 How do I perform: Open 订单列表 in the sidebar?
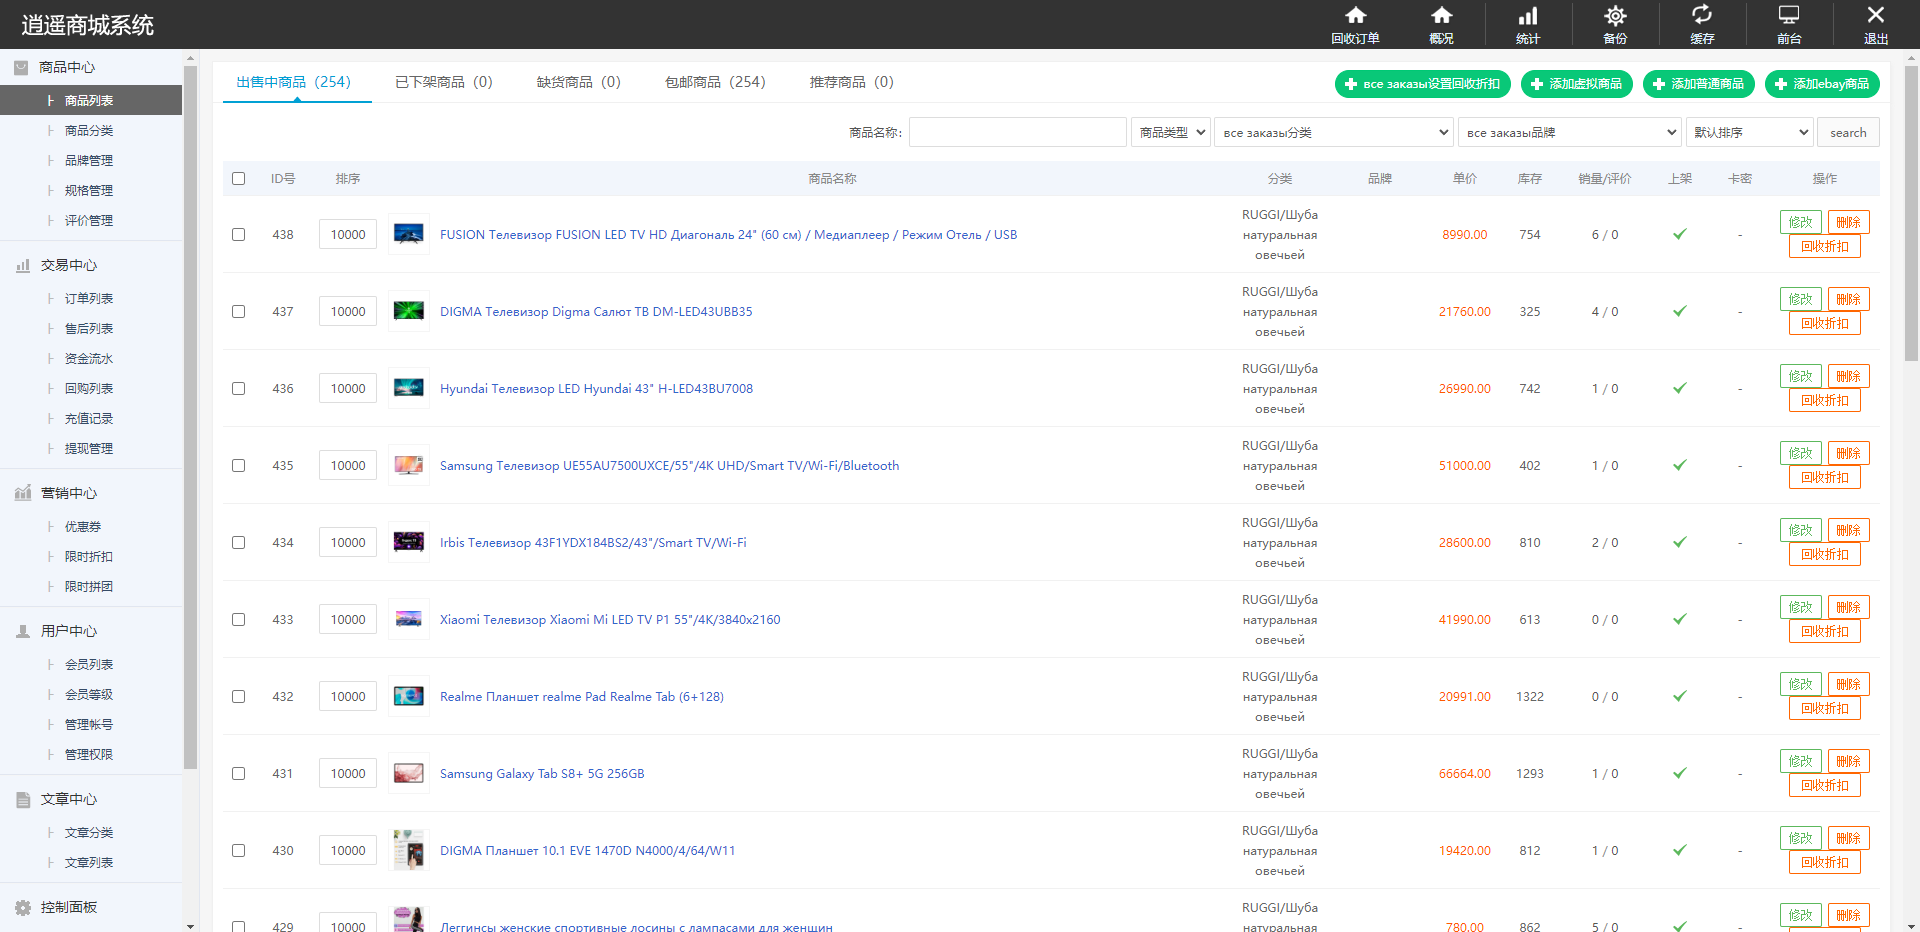[x=89, y=298]
